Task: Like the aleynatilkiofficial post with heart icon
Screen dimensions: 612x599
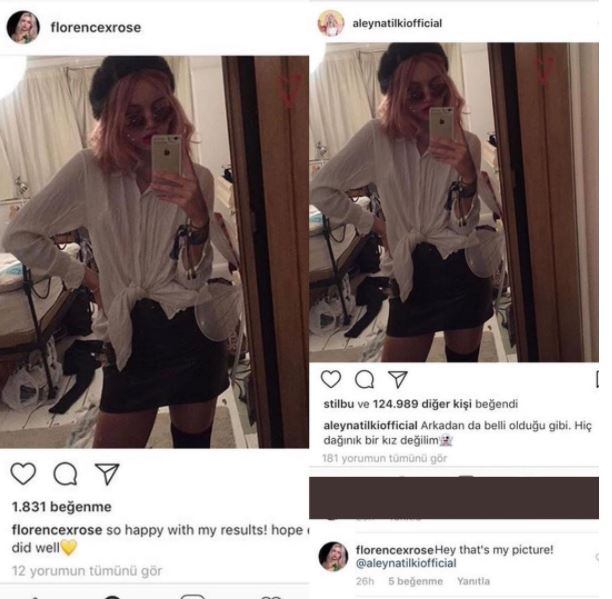Action: coord(331,379)
